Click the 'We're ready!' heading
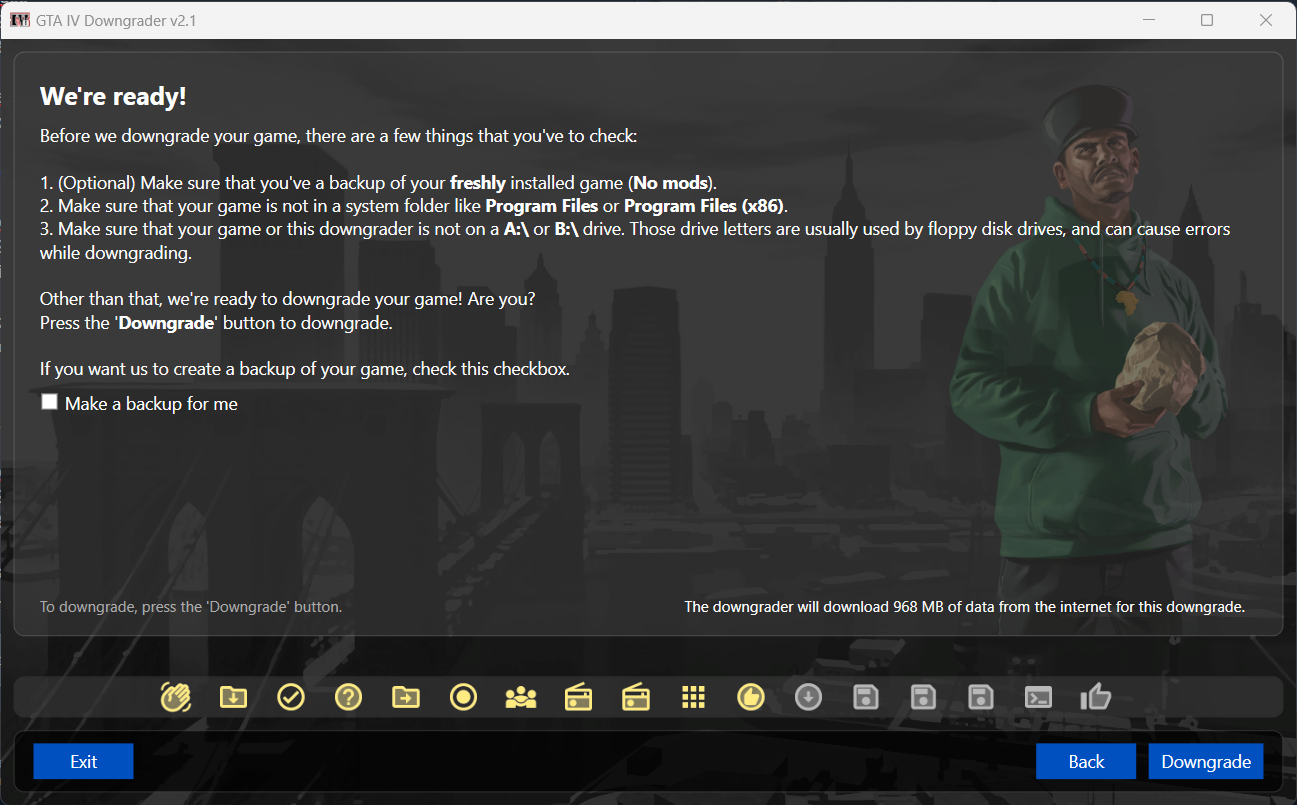Screen dimensions: 1297x805 pyautogui.click(x=113, y=97)
